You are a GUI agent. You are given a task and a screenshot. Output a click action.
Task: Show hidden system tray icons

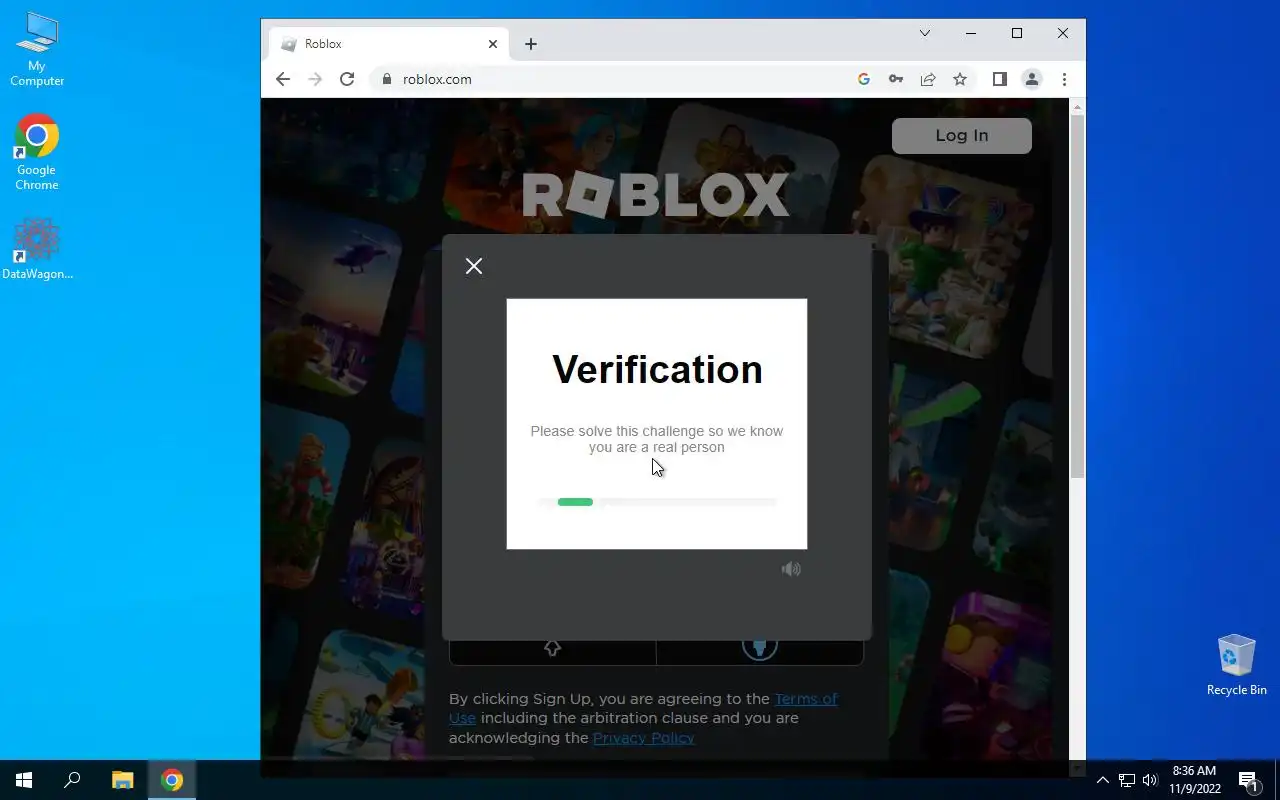1103,780
